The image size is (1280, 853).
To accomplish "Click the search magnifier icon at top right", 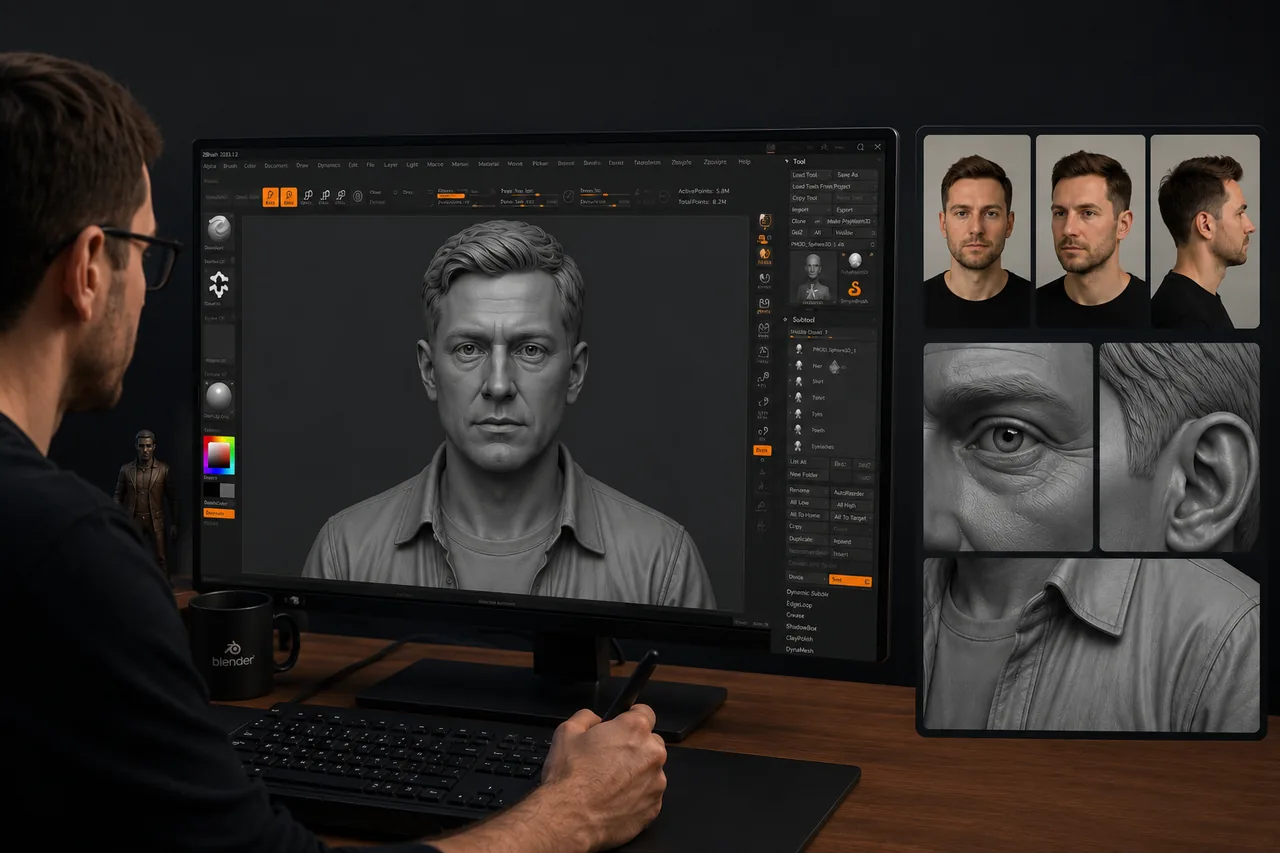I will tap(860, 146).
